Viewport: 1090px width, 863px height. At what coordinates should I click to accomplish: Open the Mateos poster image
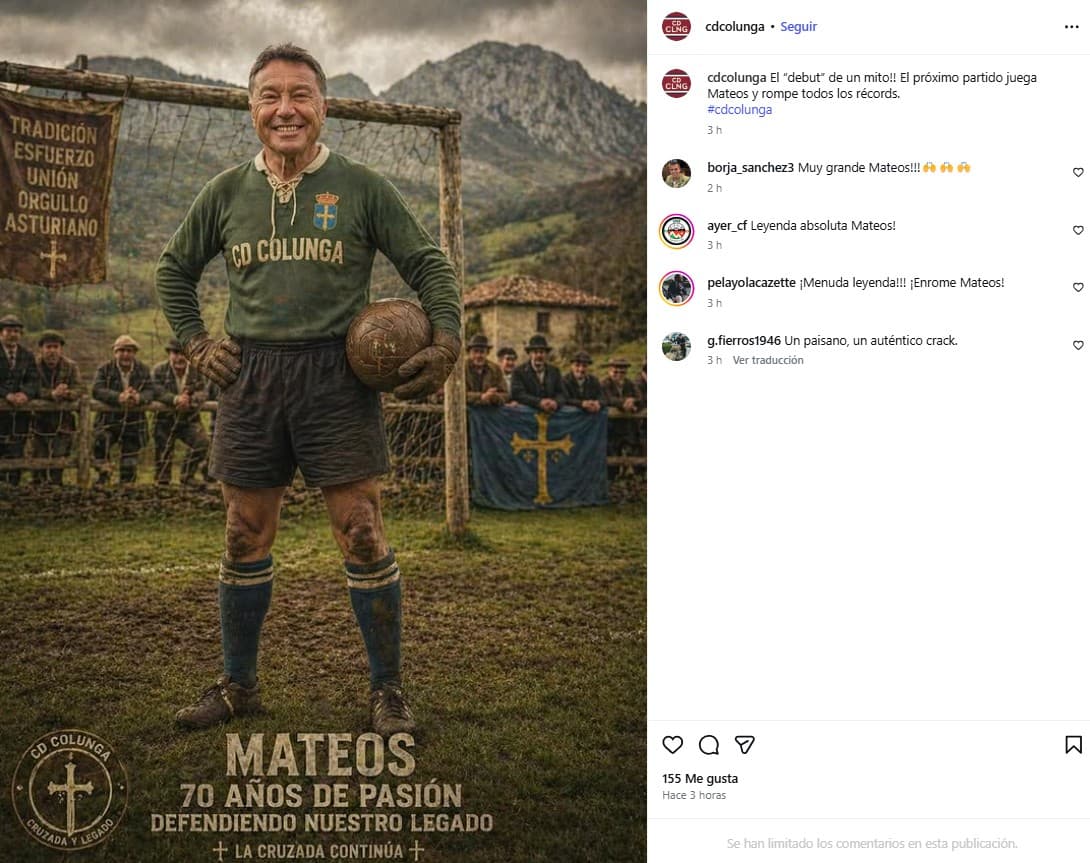point(323,431)
